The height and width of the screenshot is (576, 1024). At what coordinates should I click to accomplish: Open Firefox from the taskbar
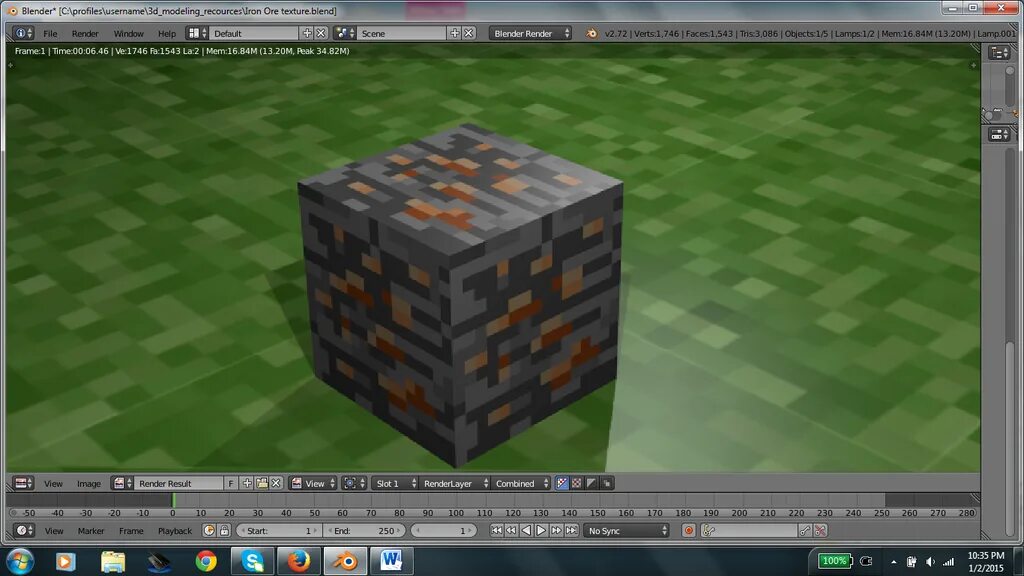click(298, 561)
